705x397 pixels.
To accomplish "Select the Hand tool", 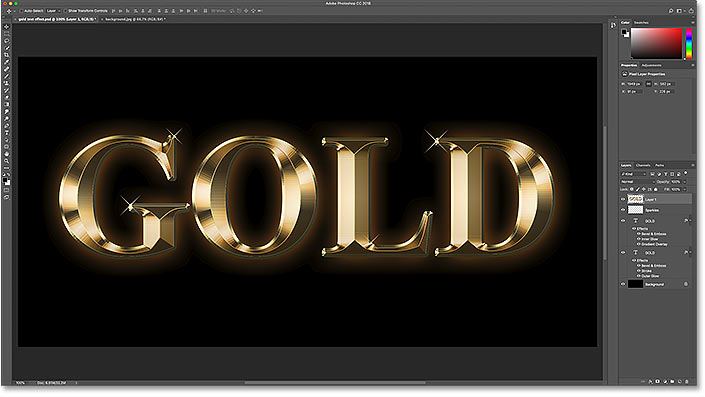I will pyautogui.click(x=6, y=154).
